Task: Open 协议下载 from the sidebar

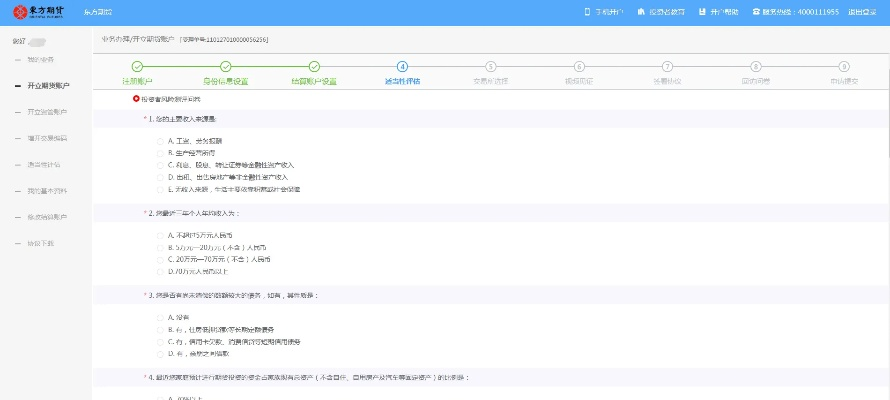Action: pos(41,242)
